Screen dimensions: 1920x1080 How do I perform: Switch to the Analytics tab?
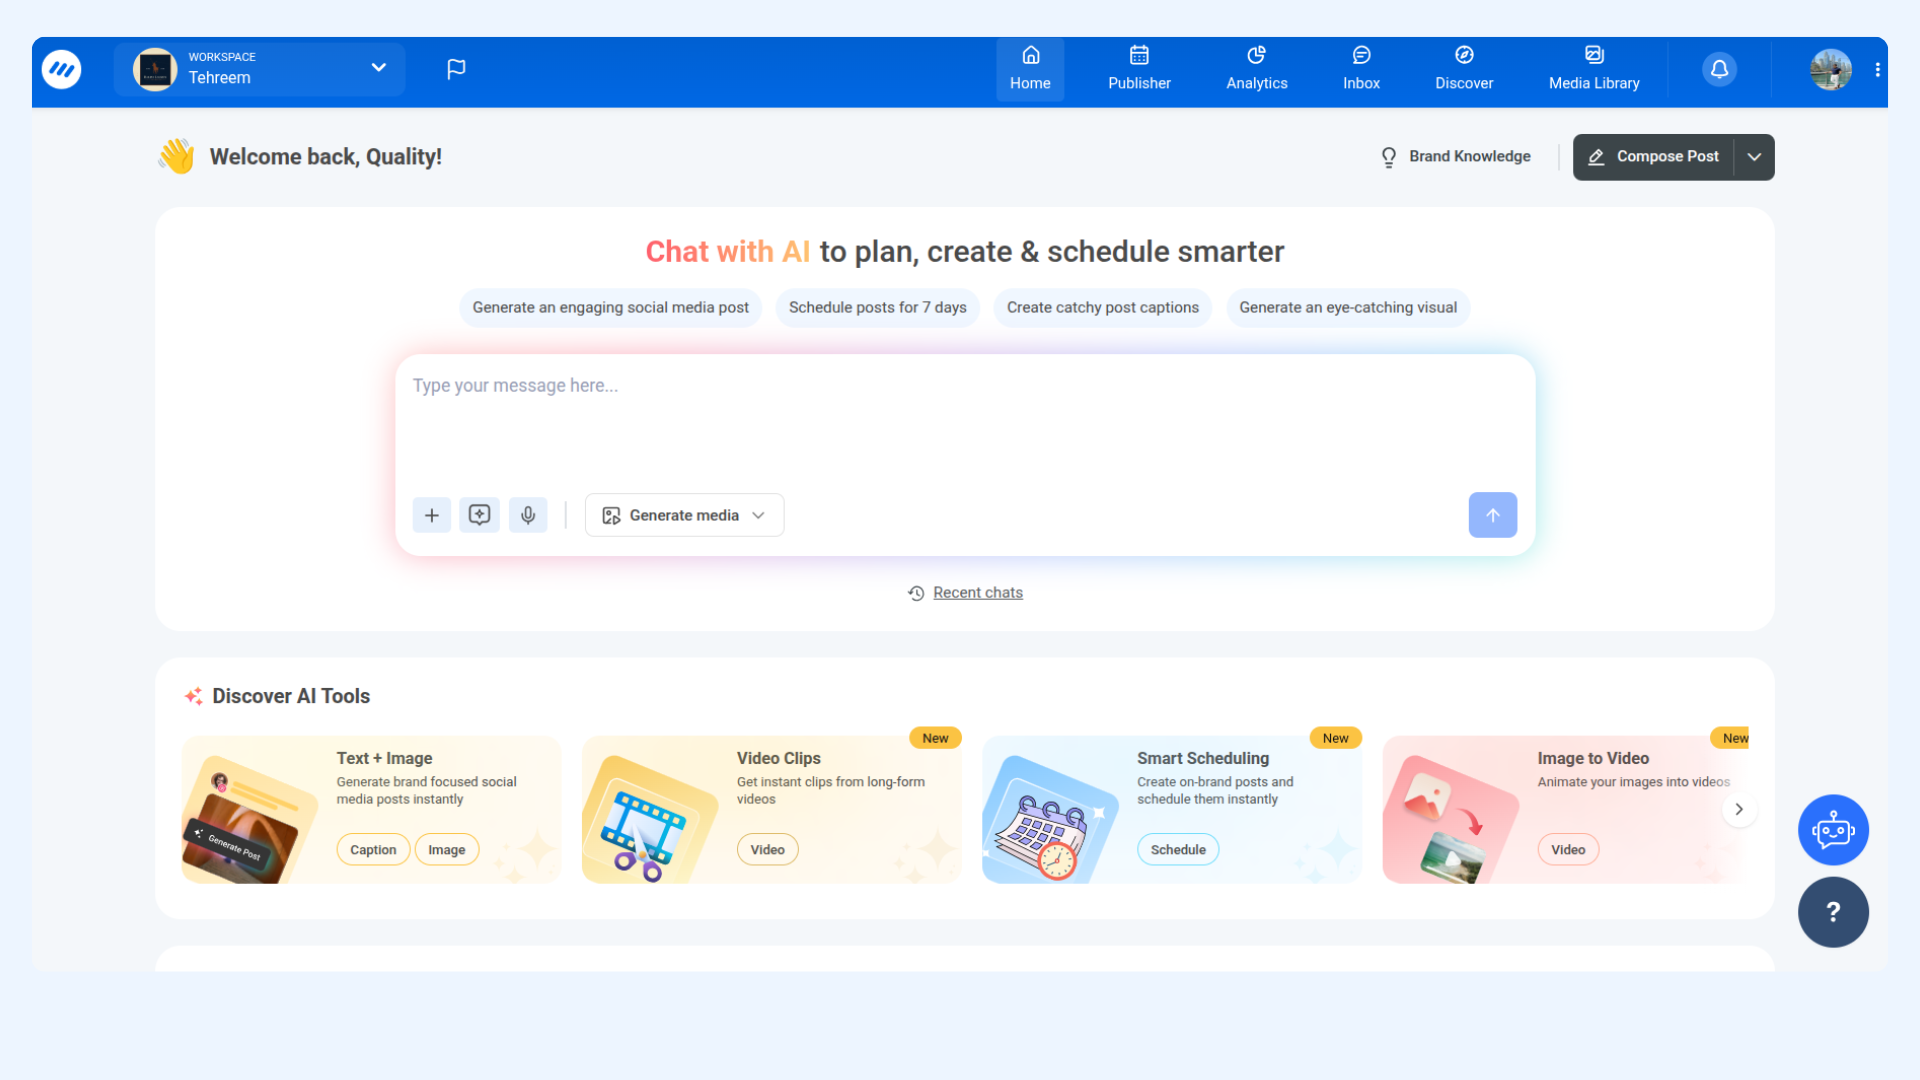click(x=1257, y=69)
